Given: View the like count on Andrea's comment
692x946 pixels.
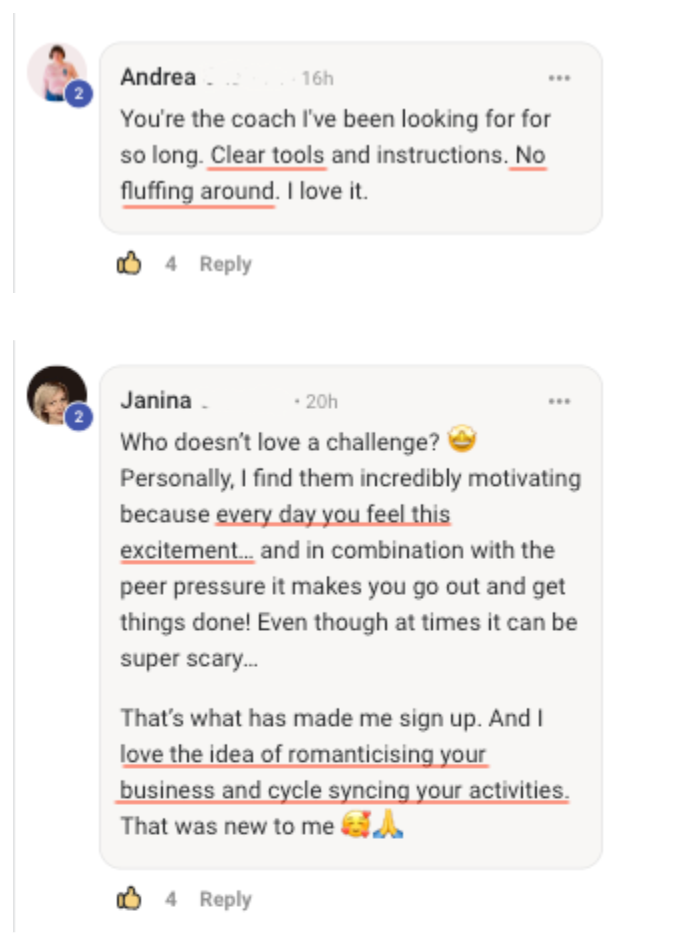Looking at the screenshot, I should (x=171, y=264).
